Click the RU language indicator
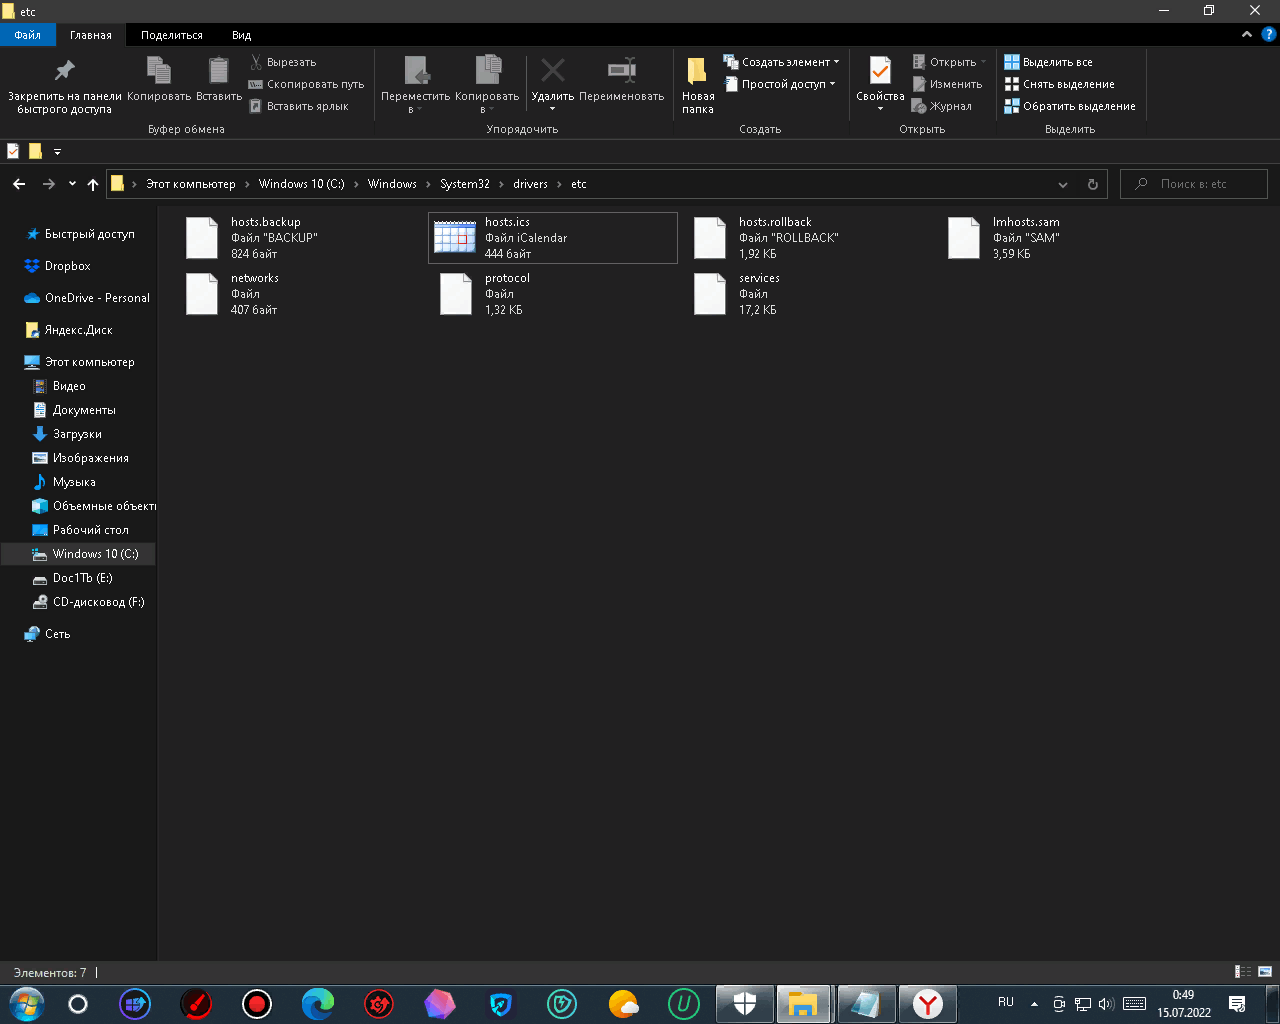 coord(1006,1002)
